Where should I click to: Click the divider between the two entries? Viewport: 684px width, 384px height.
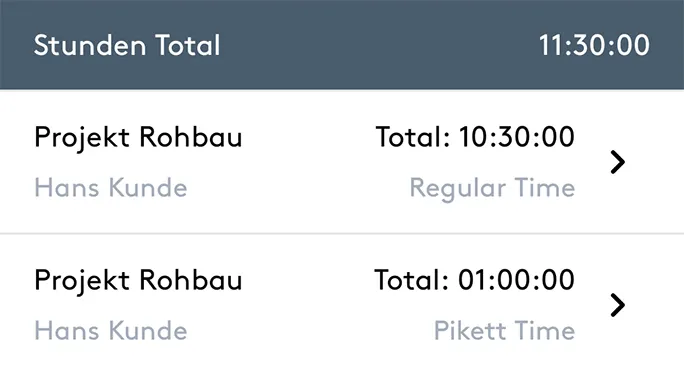coord(342,234)
